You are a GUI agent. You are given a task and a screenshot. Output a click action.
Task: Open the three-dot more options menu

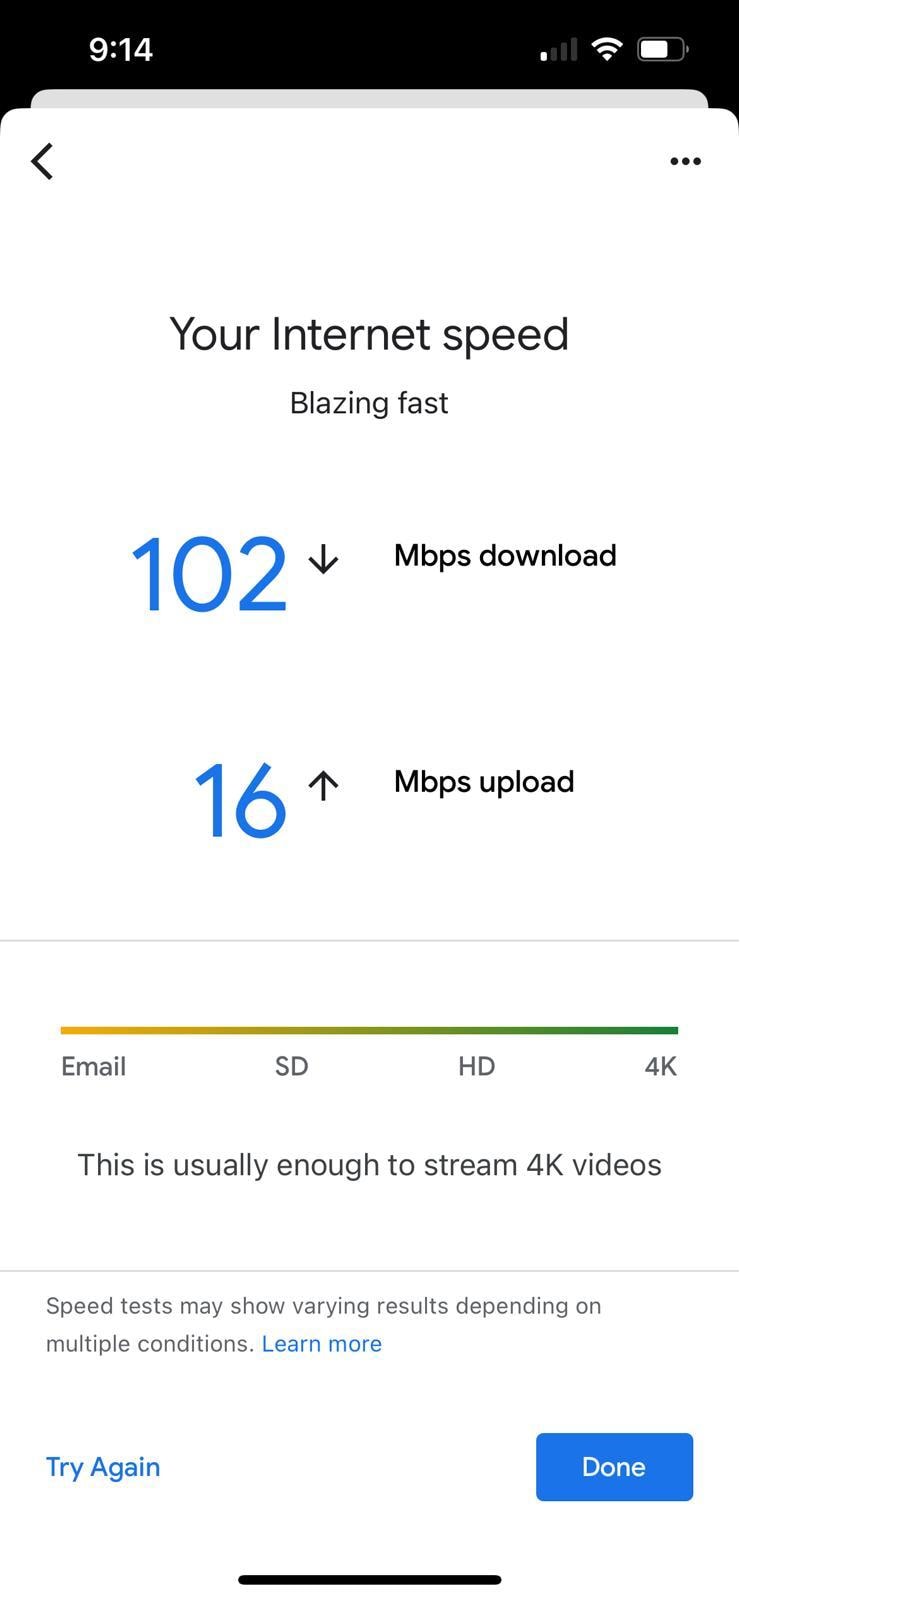685,161
